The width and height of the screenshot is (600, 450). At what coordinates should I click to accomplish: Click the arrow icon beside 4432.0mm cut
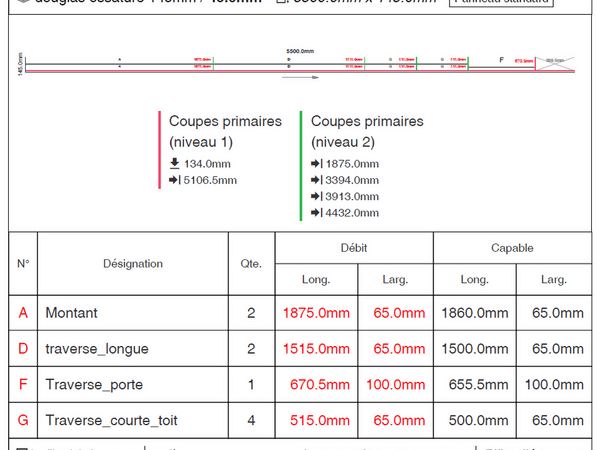click(x=317, y=212)
